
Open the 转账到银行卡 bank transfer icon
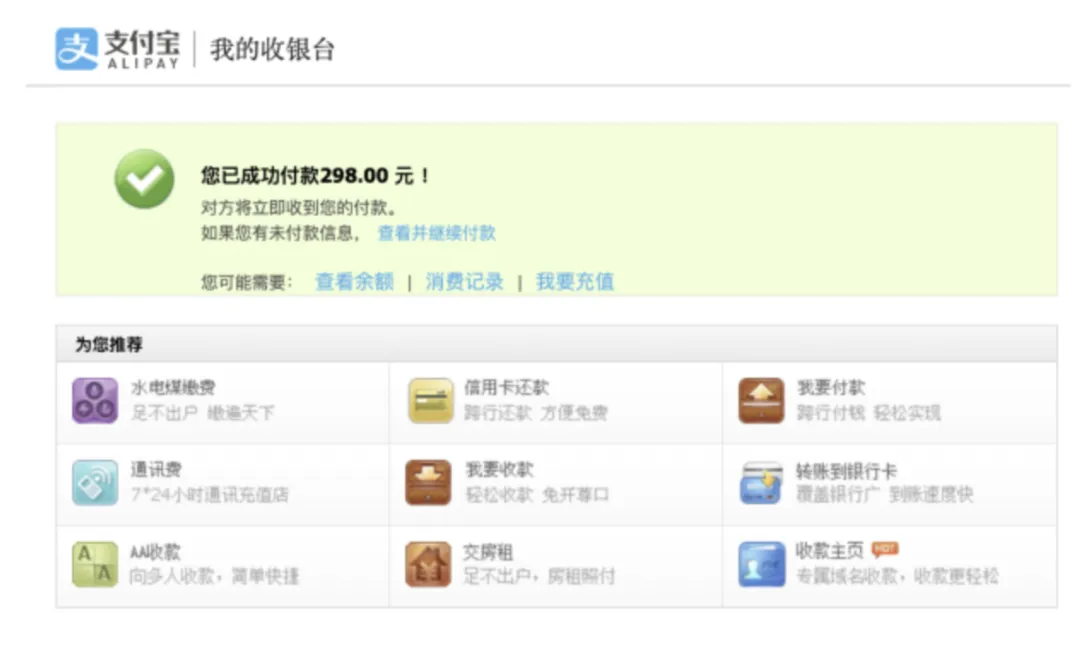pos(762,482)
